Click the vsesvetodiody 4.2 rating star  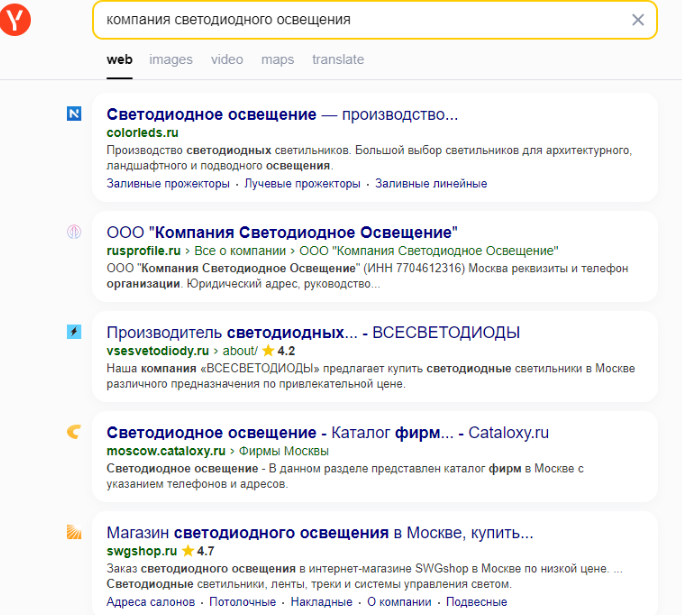pos(268,351)
